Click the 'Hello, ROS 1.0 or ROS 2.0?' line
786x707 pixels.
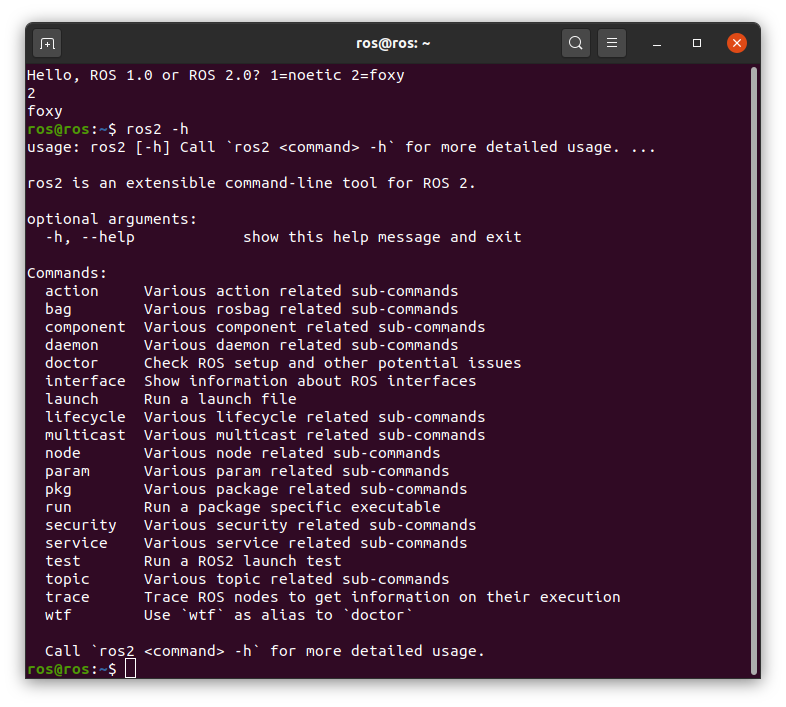click(x=216, y=75)
